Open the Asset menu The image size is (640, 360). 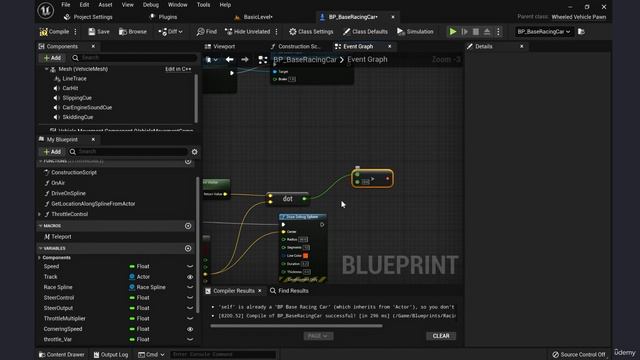click(105, 5)
